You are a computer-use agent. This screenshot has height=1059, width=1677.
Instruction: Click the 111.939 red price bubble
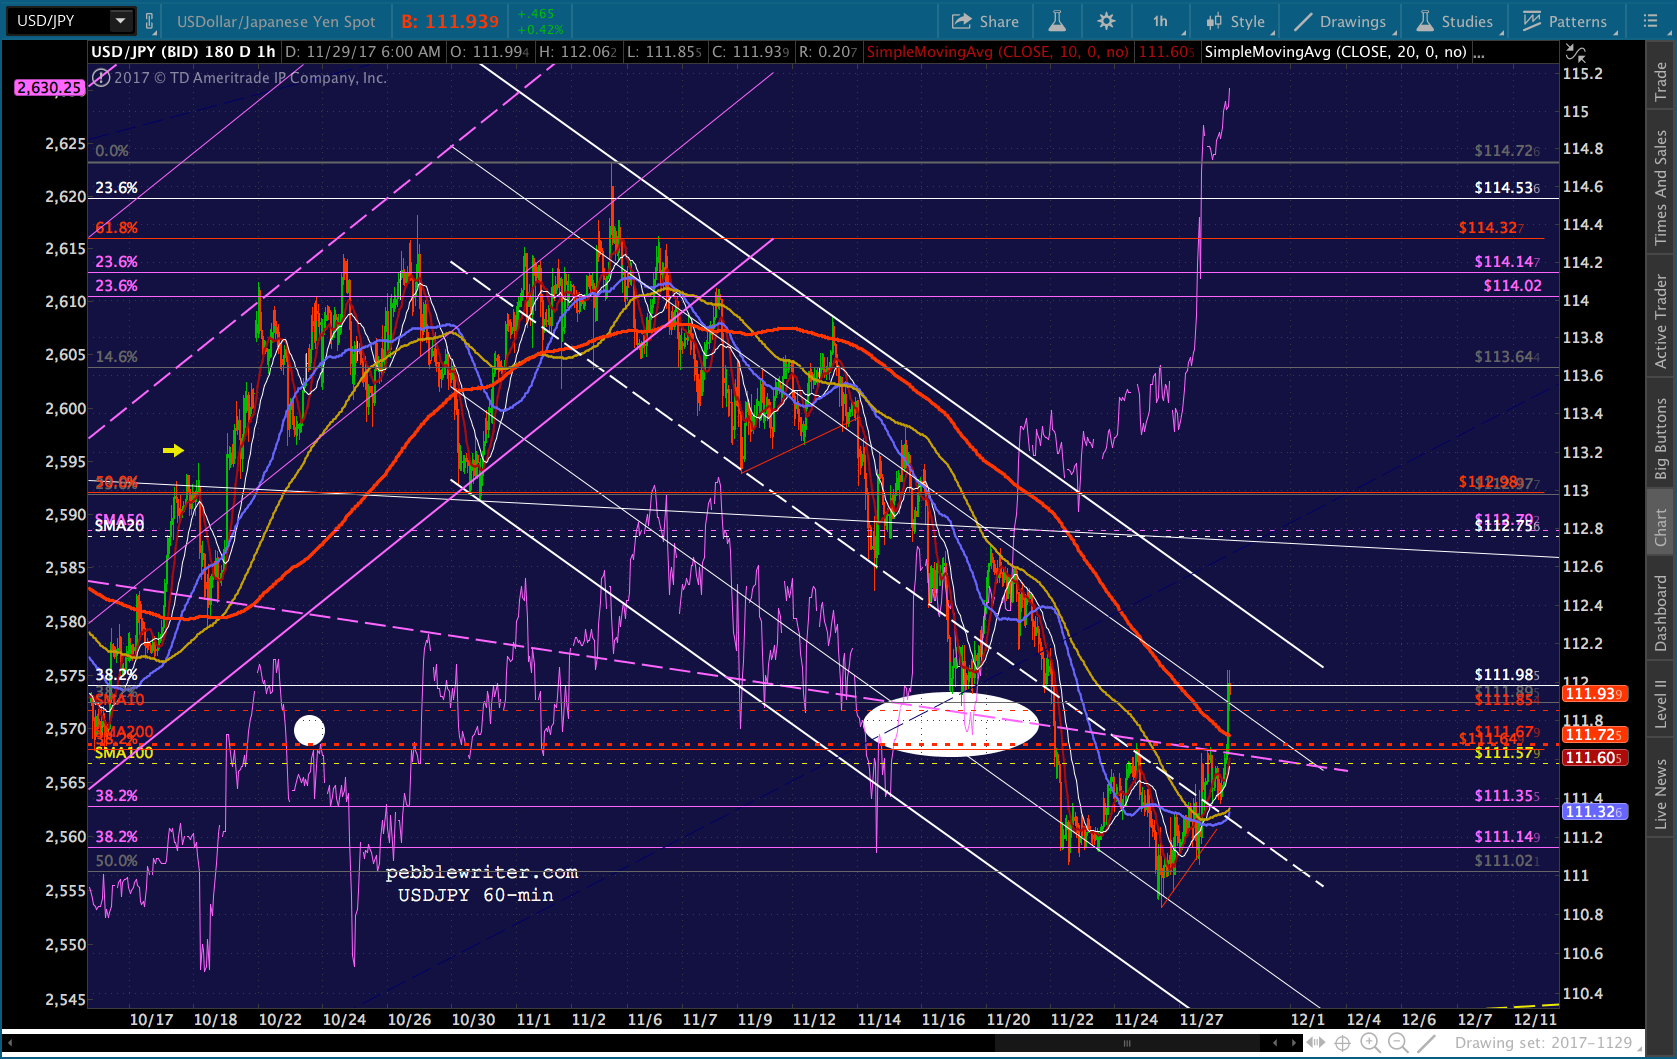(1595, 694)
